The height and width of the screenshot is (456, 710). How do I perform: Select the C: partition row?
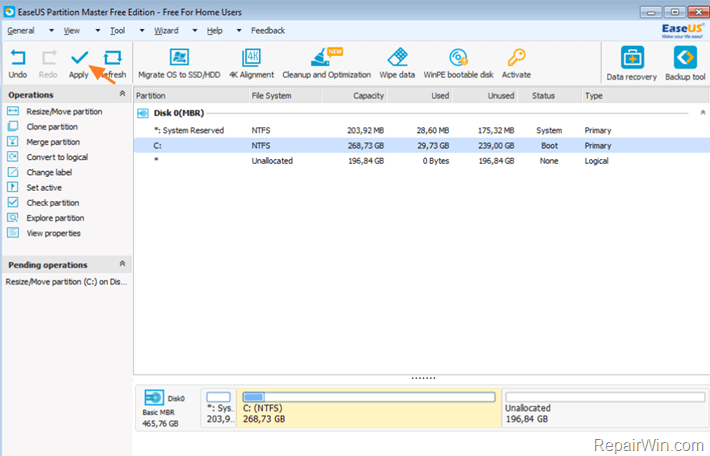pyautogui.click(x=422, y=145)
